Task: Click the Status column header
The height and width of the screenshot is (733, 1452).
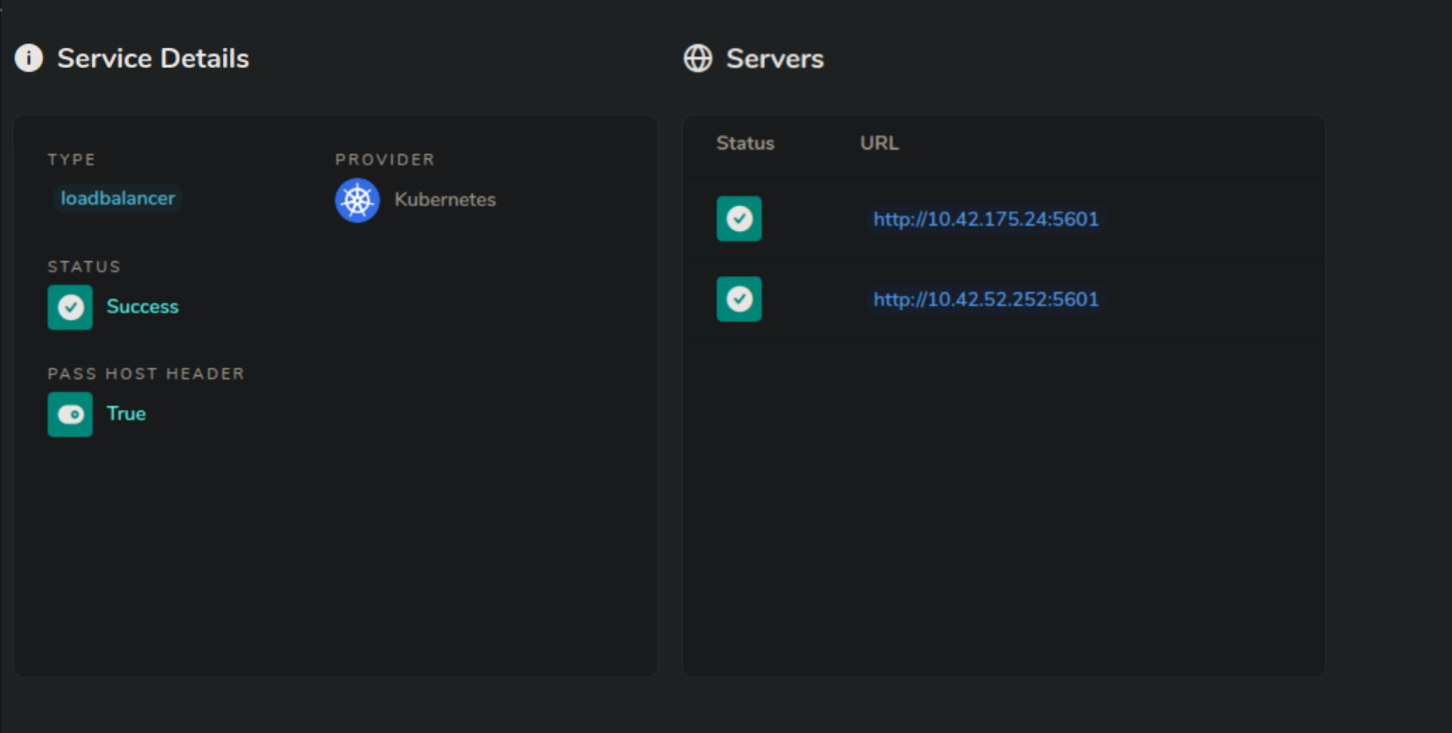Action: pos(745,143)
